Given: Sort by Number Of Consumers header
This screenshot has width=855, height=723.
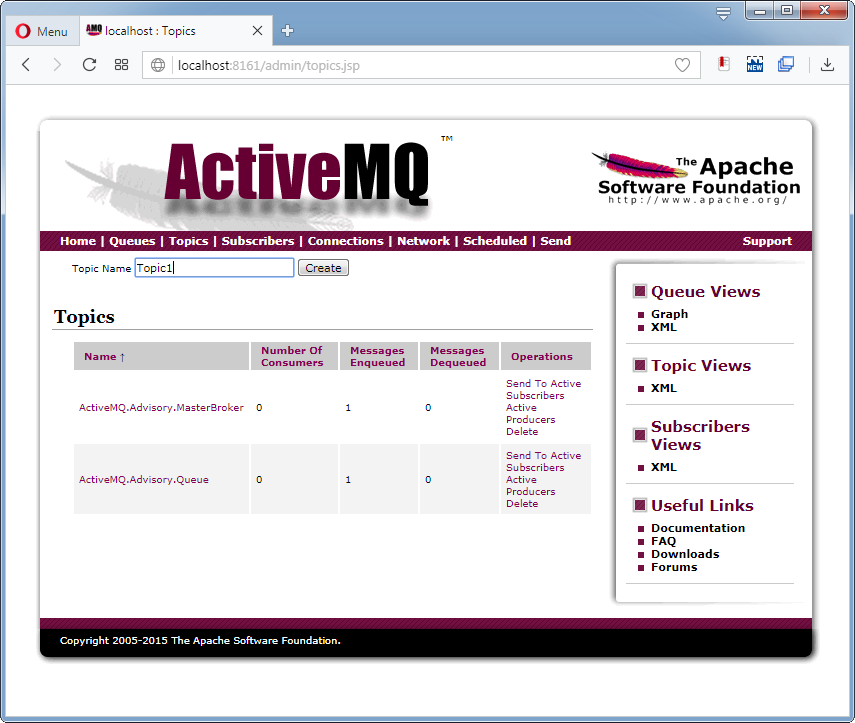Looking at the screenshot, I should (292, 357).
